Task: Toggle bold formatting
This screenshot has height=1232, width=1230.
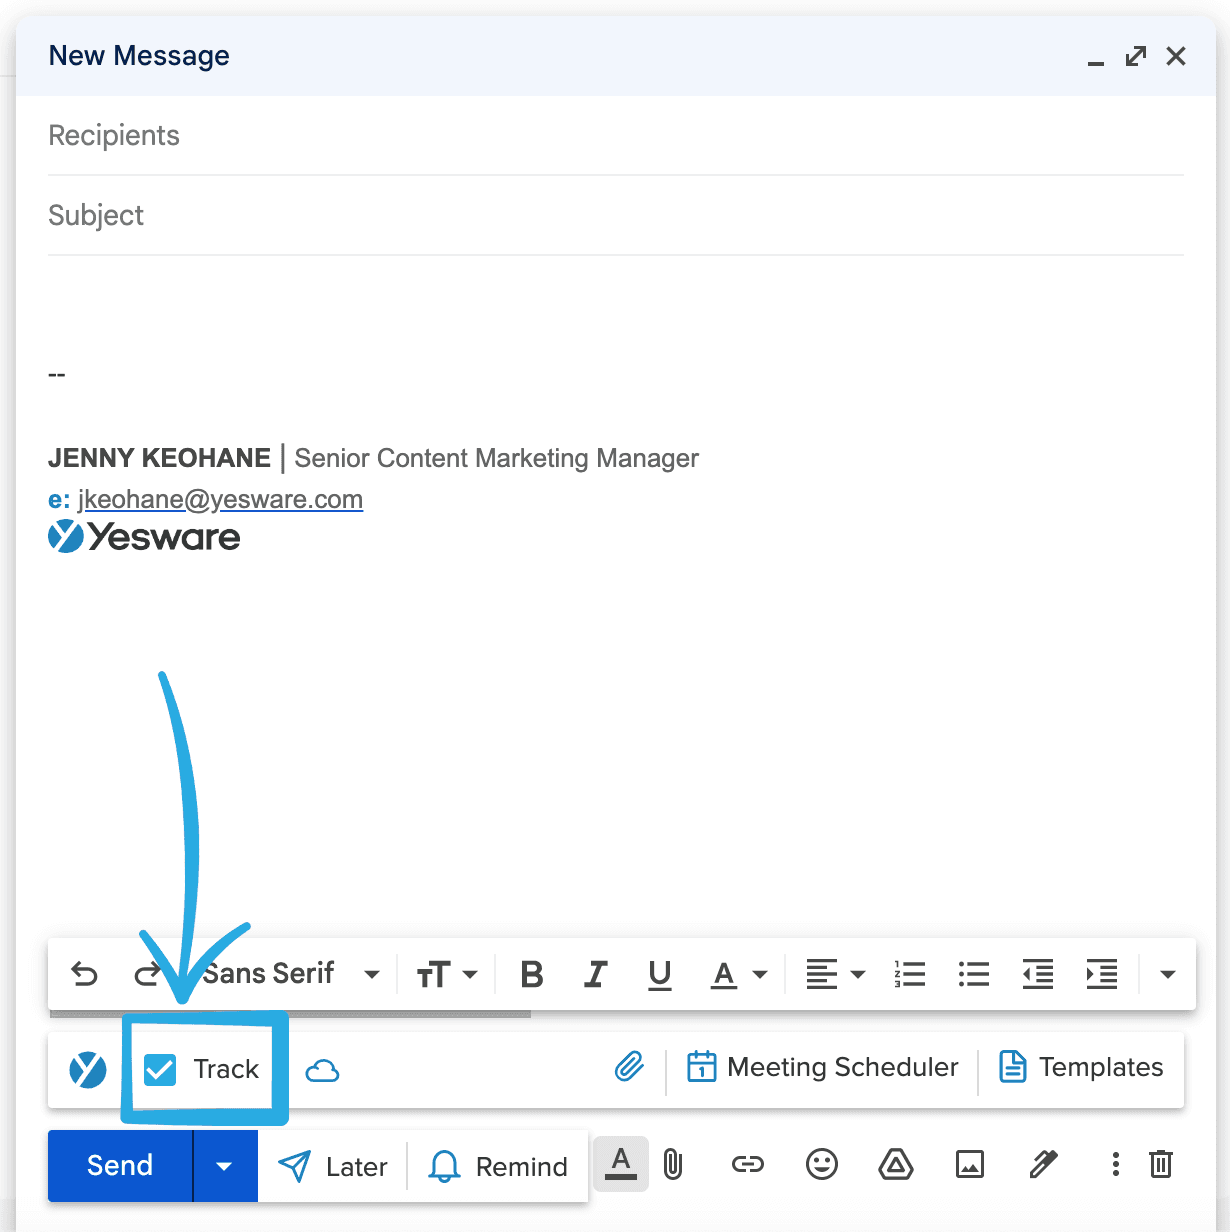Action: [x=531, y=974]
